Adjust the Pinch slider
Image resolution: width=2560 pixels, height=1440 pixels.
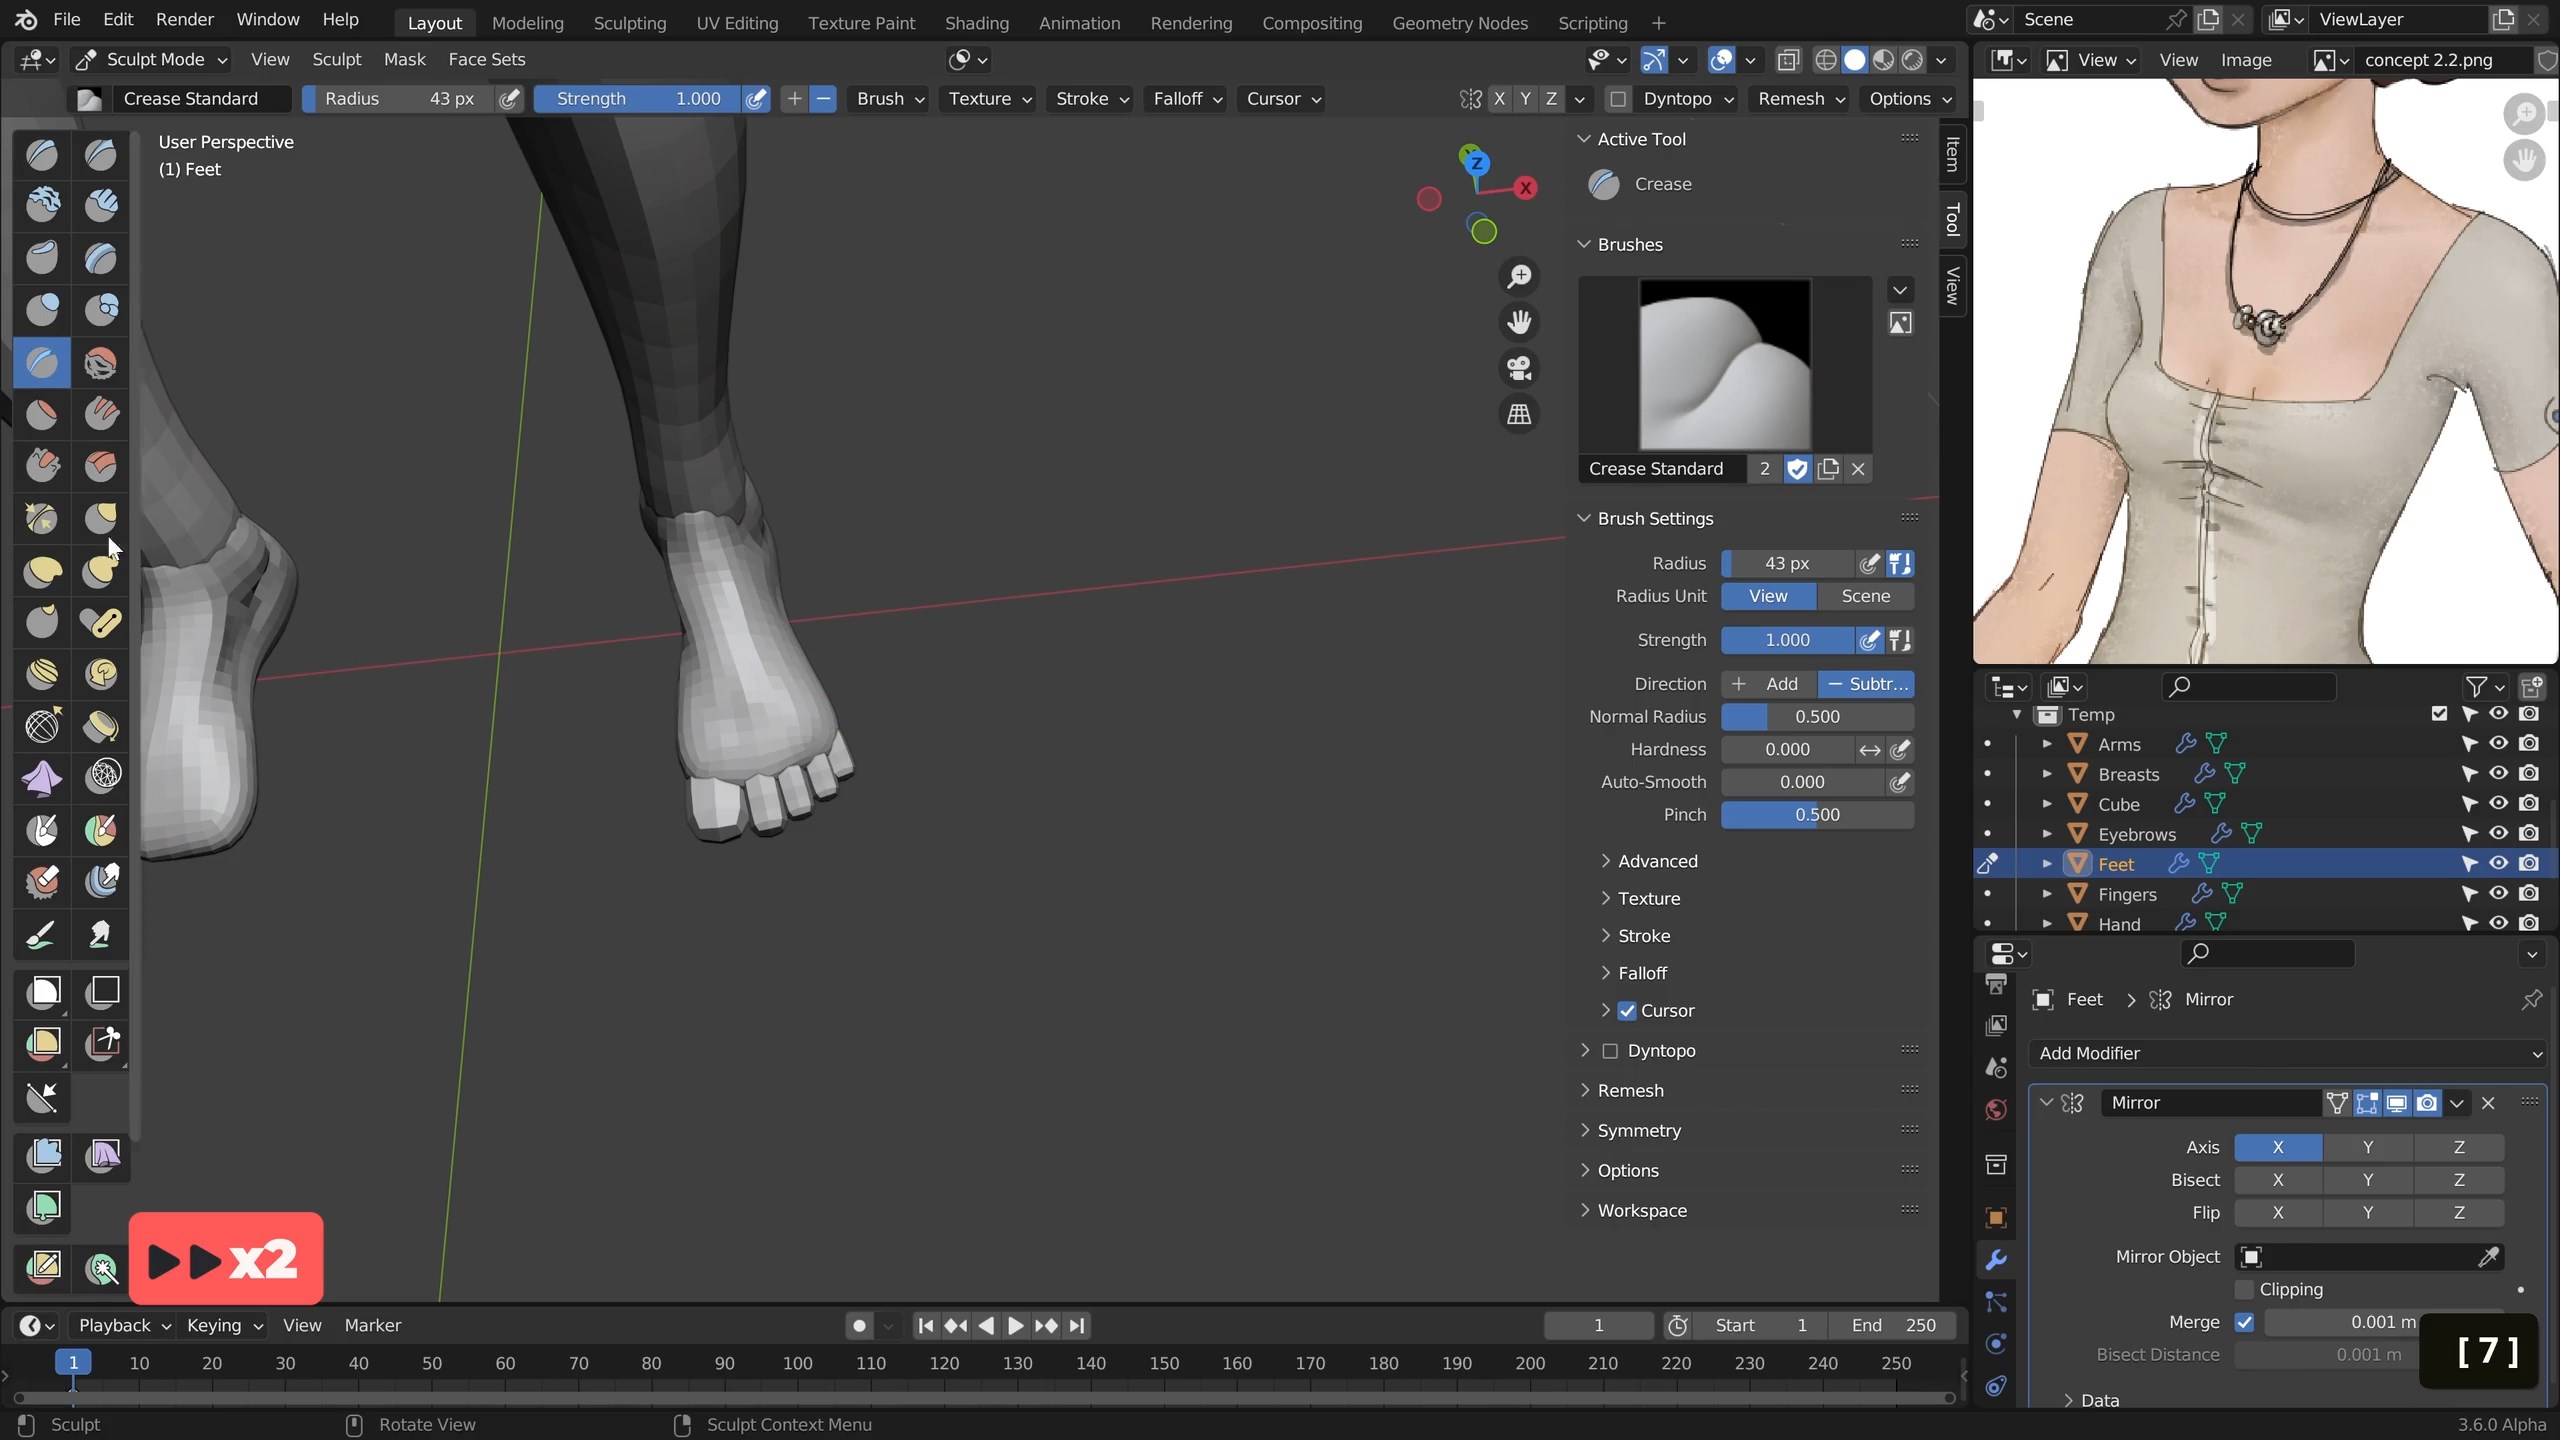[x=1816, y=815]
